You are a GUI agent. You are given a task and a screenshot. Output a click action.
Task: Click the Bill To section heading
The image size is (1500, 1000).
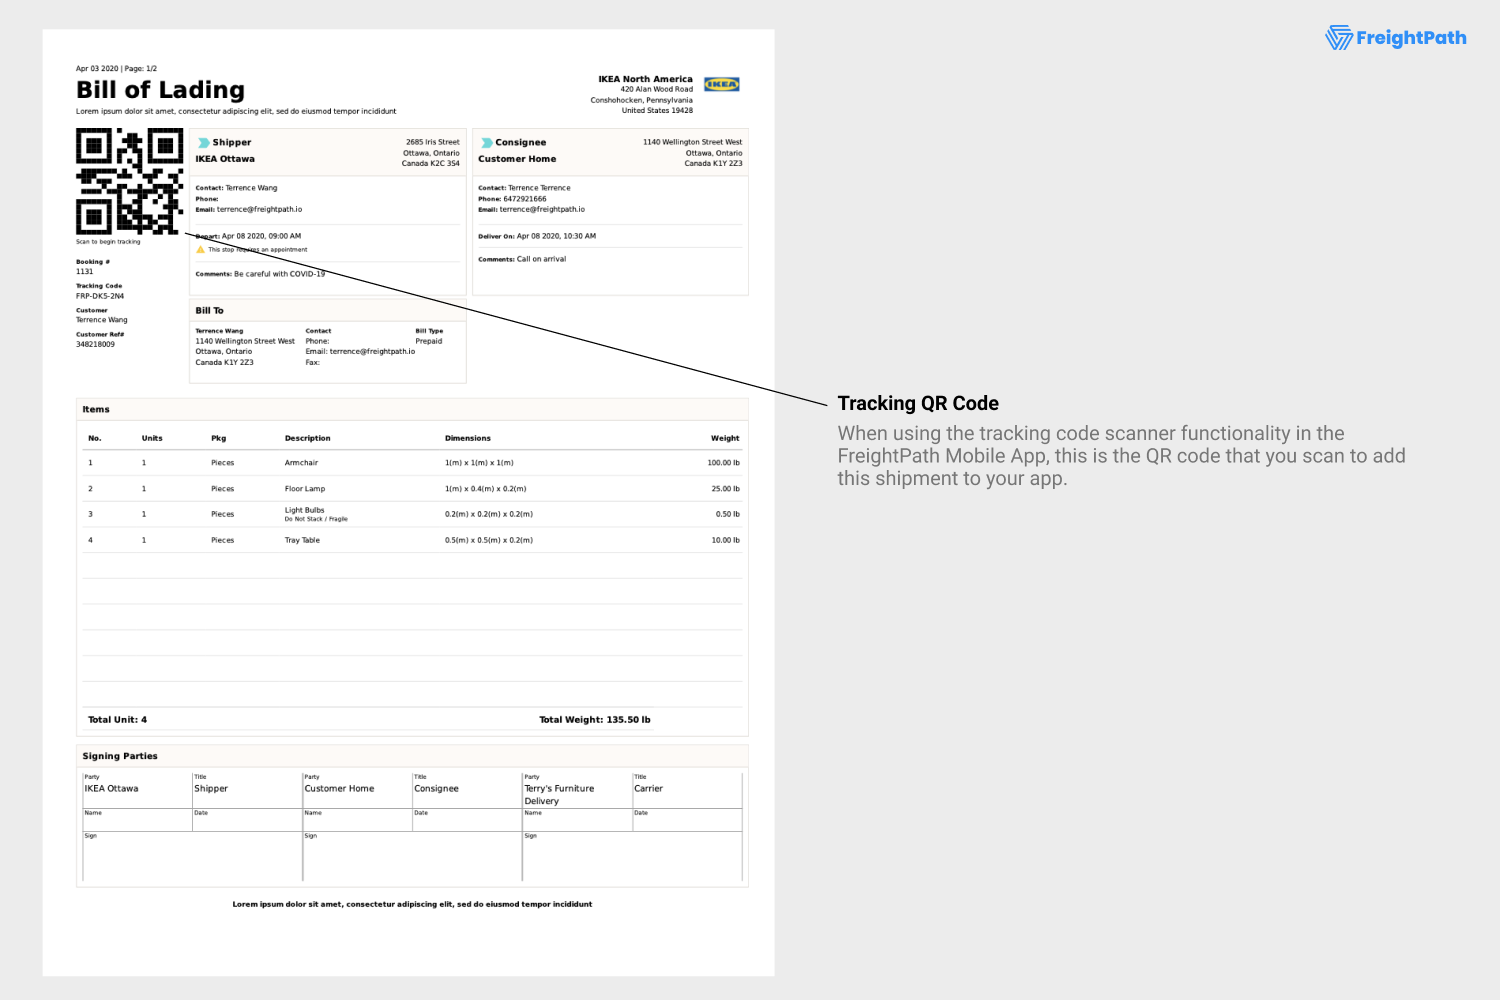point(209,311)
